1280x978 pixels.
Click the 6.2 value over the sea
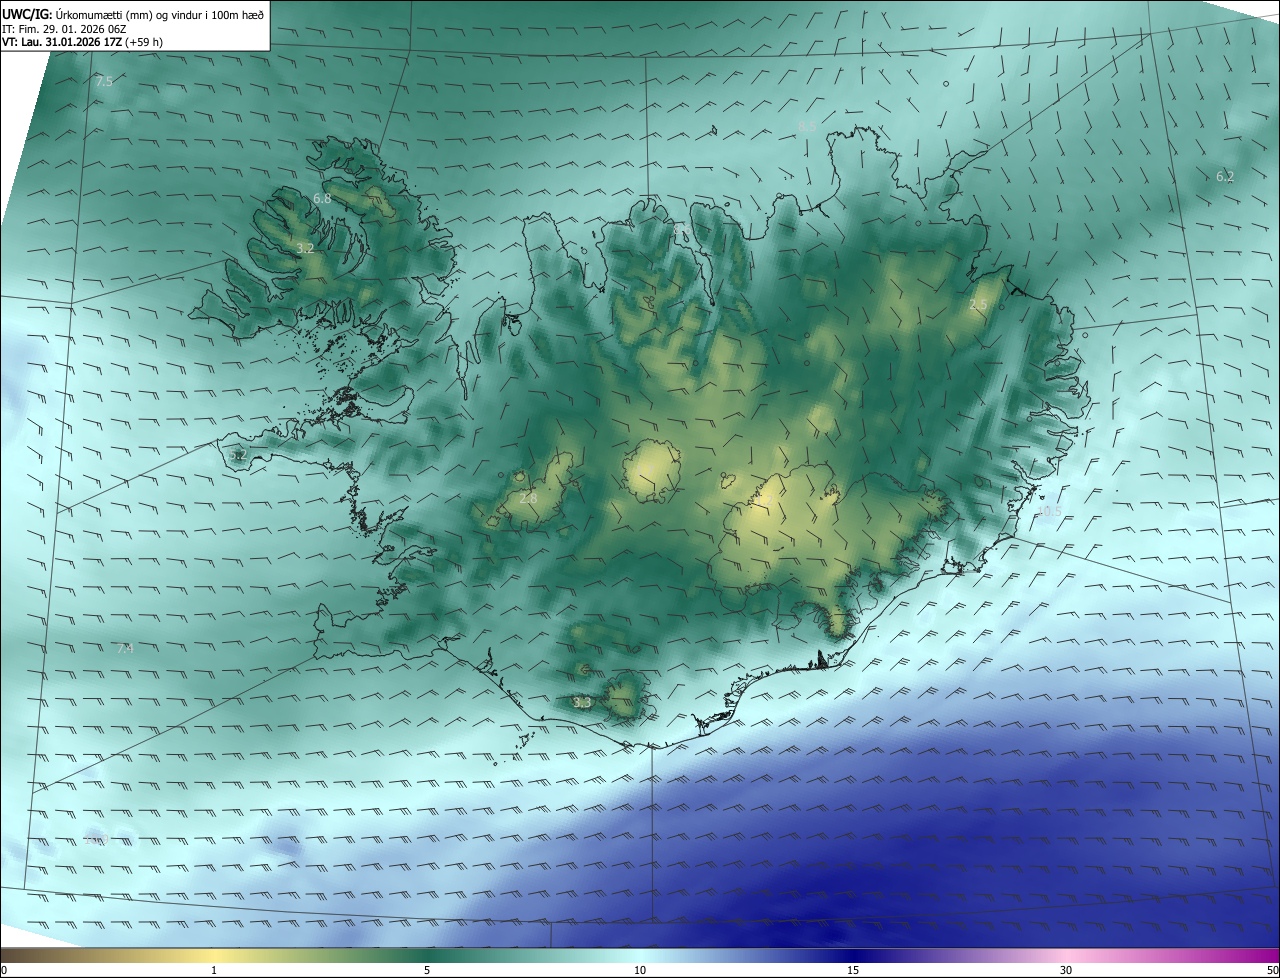click(x=1225, y=176)
